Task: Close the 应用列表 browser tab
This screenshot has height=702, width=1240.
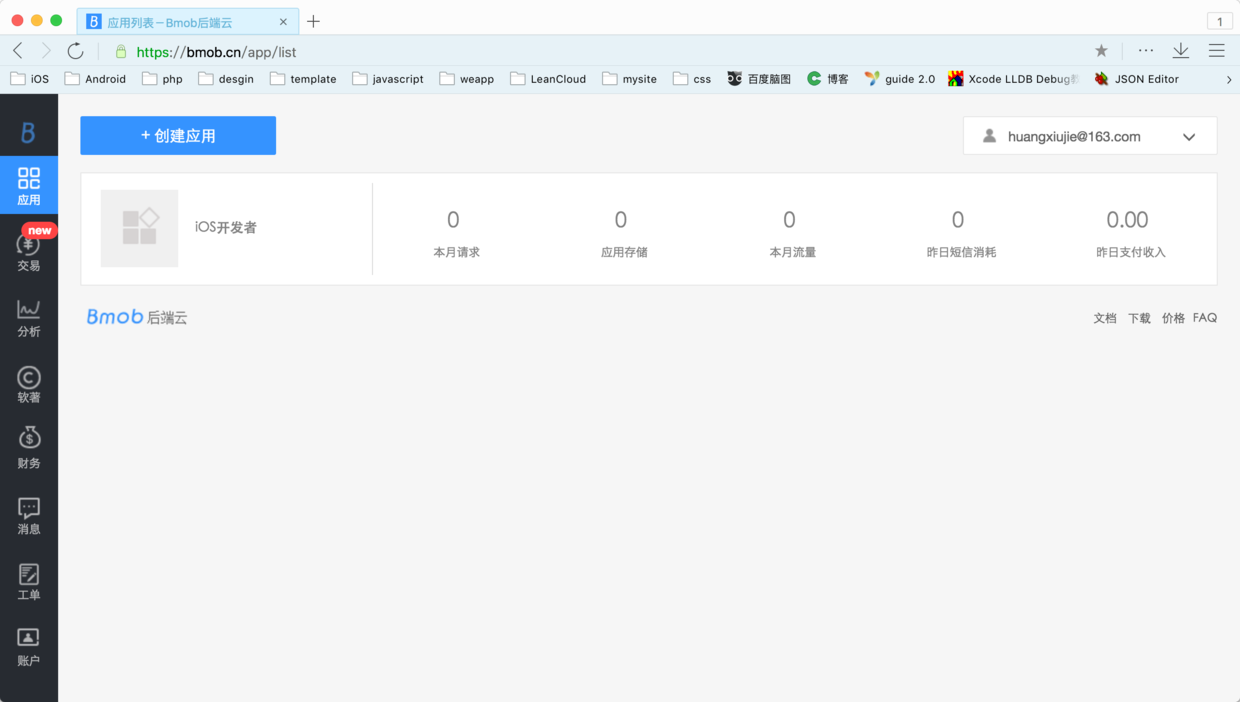Action: 283,22
